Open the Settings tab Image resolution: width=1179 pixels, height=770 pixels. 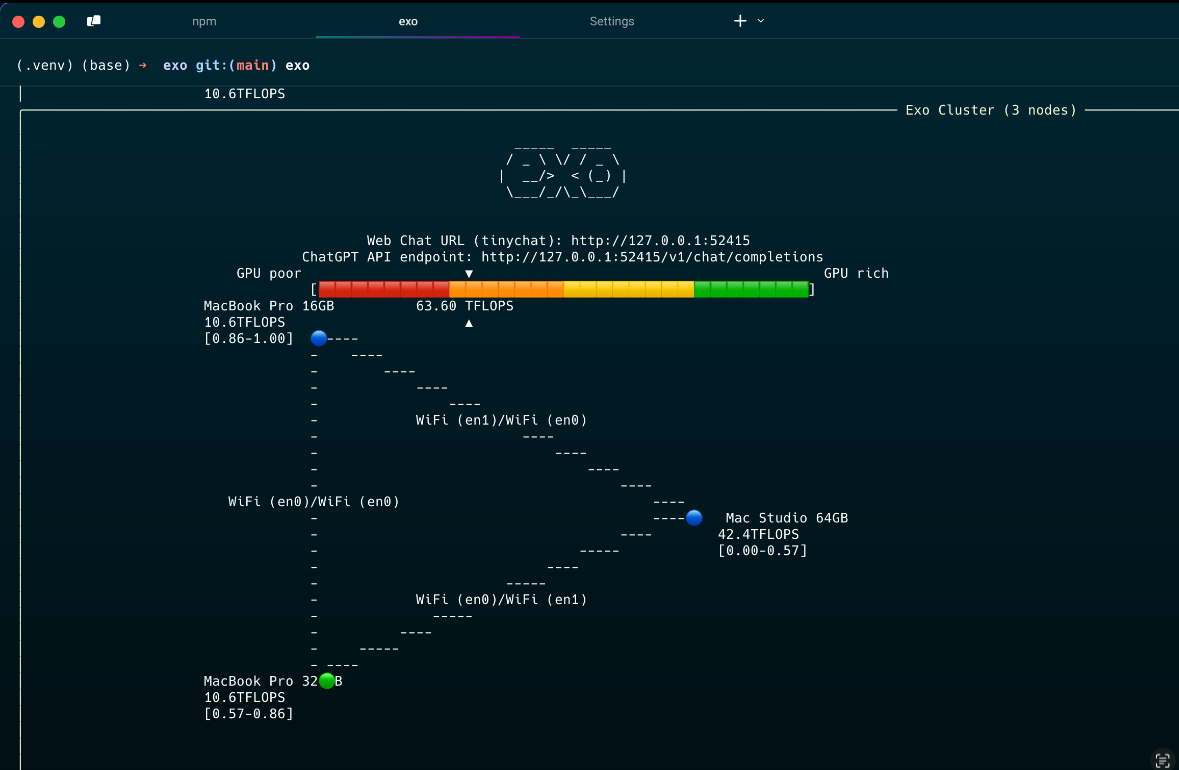click(x=612, y=21)
